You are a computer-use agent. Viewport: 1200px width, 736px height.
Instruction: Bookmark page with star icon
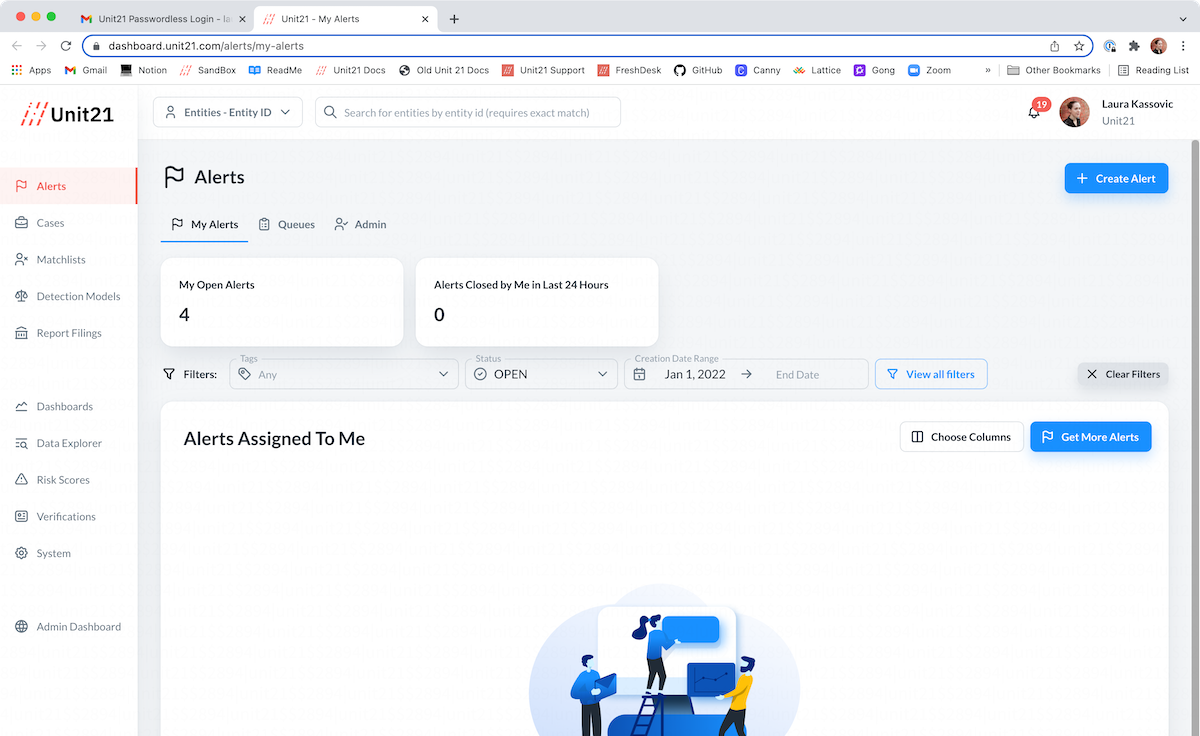[1079, 46]
